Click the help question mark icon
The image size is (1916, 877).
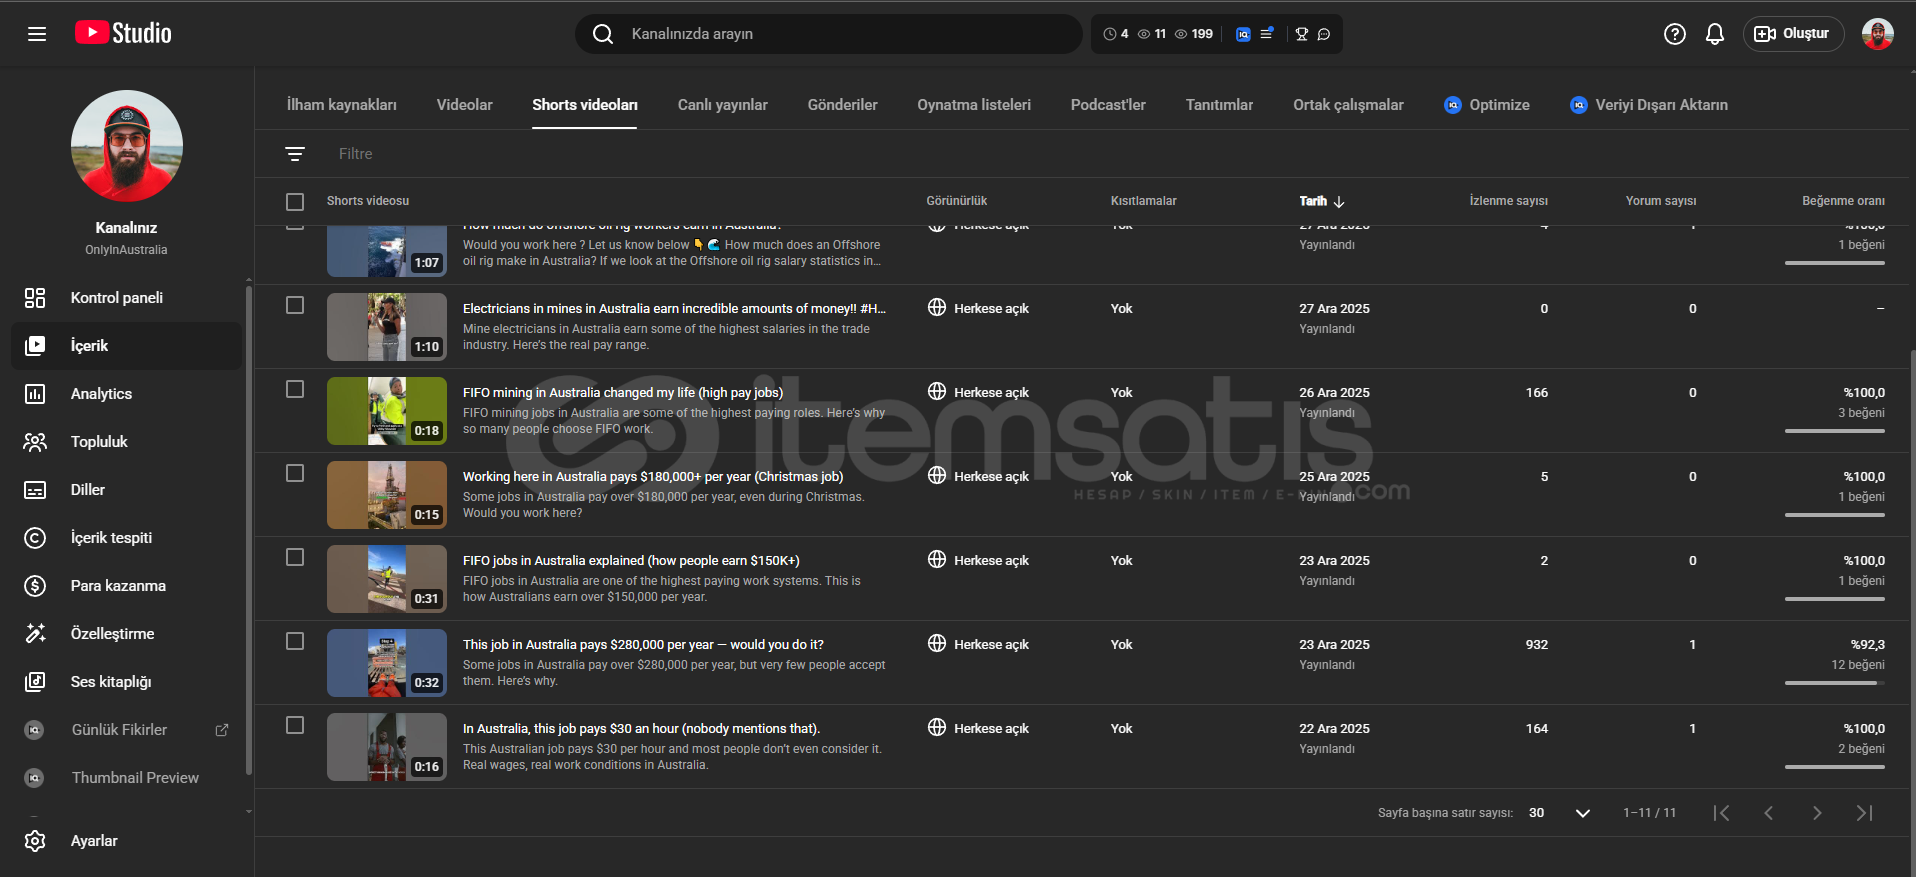(1674, 34)
